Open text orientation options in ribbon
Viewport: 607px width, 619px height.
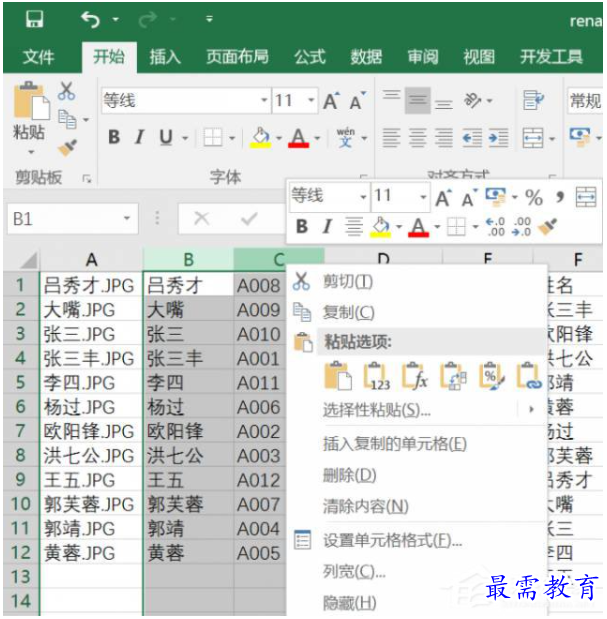click(x=473, y=101)
